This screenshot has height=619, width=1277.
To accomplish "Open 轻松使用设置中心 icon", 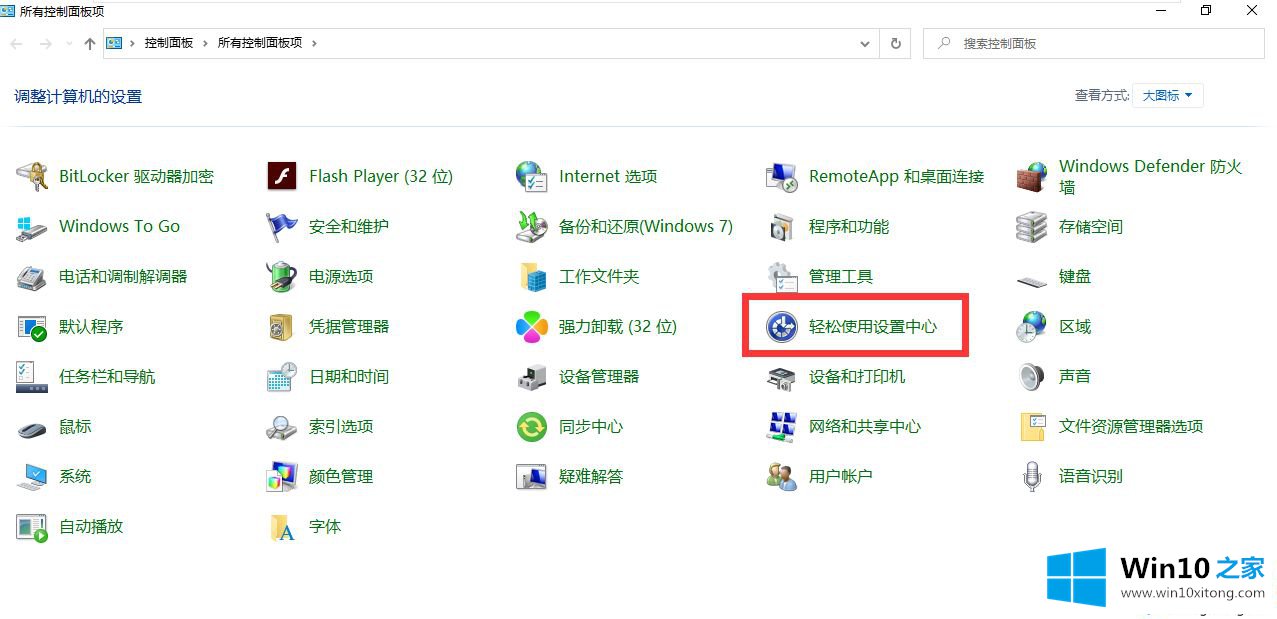I will point(782,327).
